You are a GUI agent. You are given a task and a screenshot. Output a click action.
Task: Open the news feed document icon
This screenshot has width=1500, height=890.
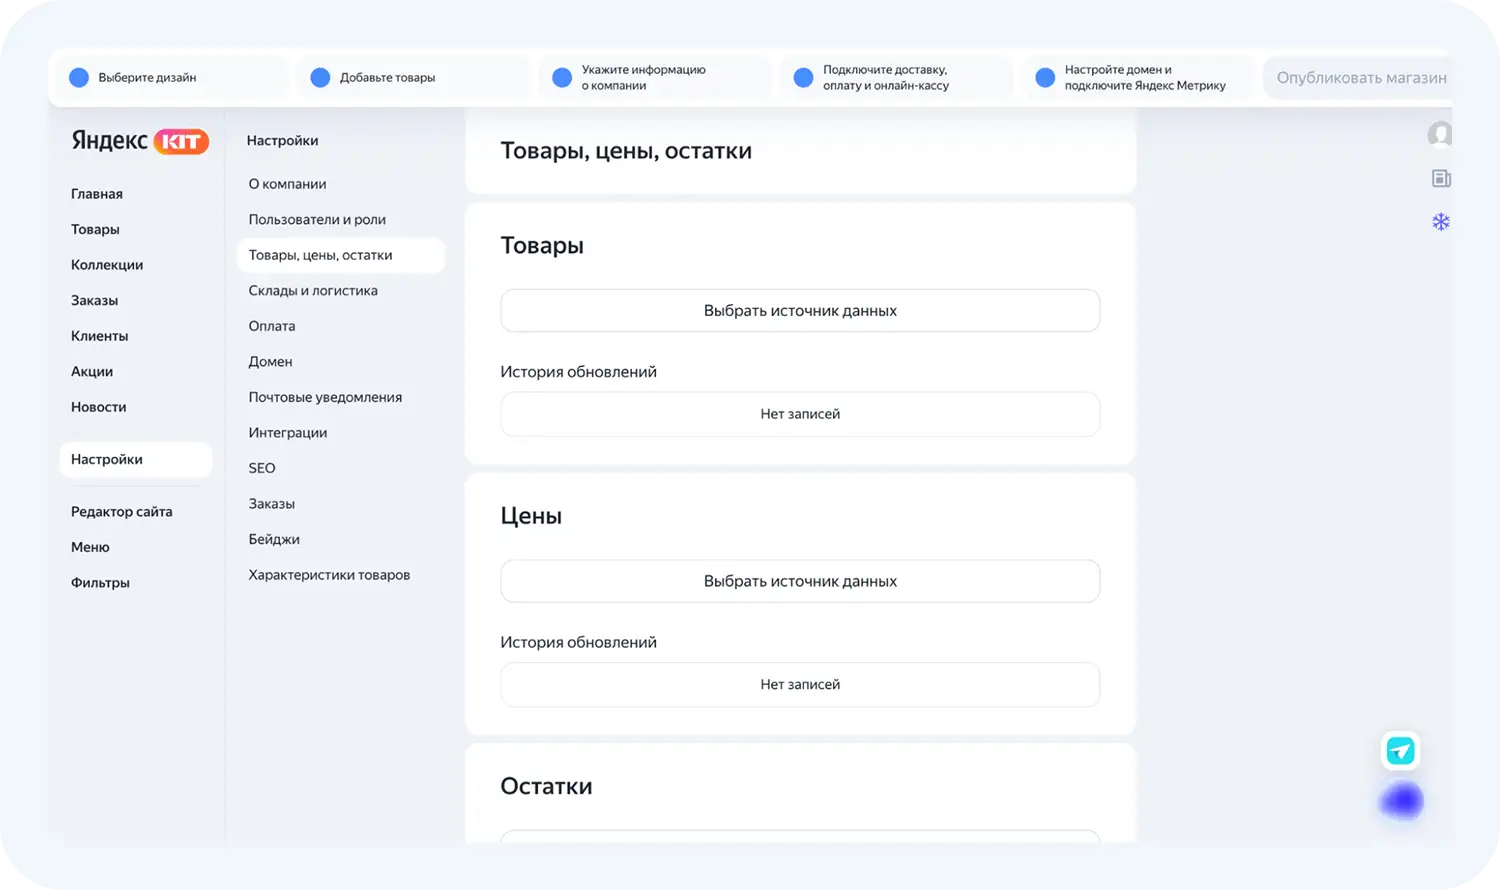(x=1441, y=179)
